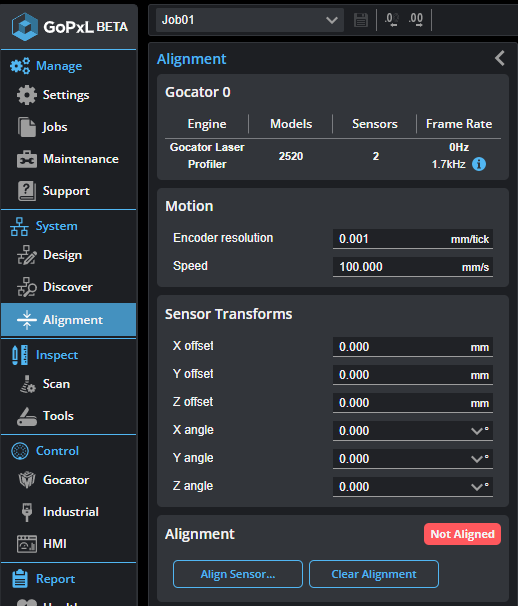The height and width of the screenshot is (606, 518).
Task: Click the X angle value field
Action: point(413,431)
